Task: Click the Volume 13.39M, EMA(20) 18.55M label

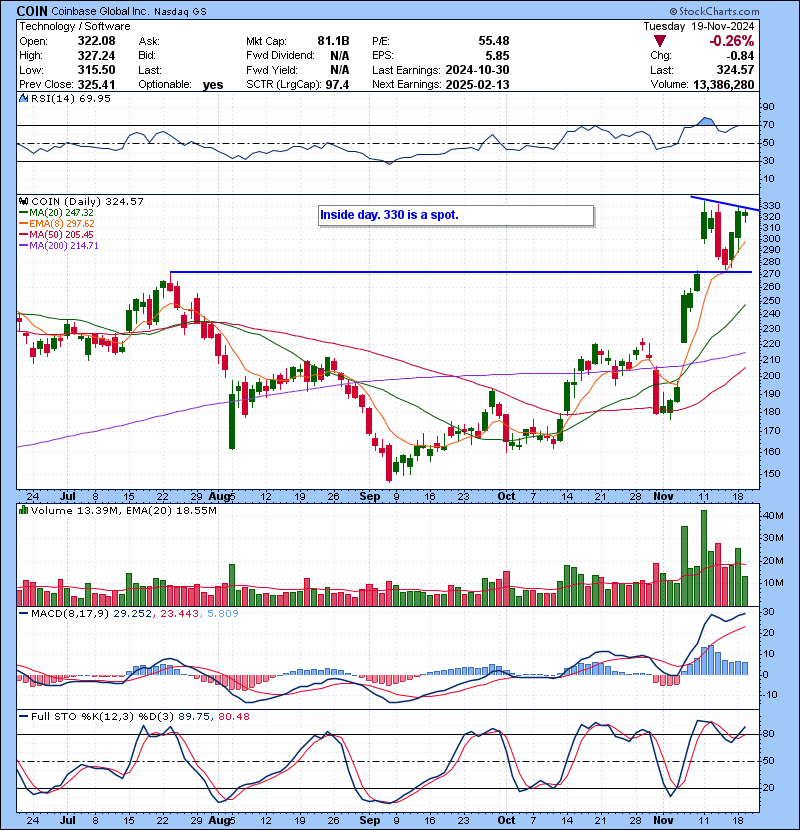Action: pos(123,511)
